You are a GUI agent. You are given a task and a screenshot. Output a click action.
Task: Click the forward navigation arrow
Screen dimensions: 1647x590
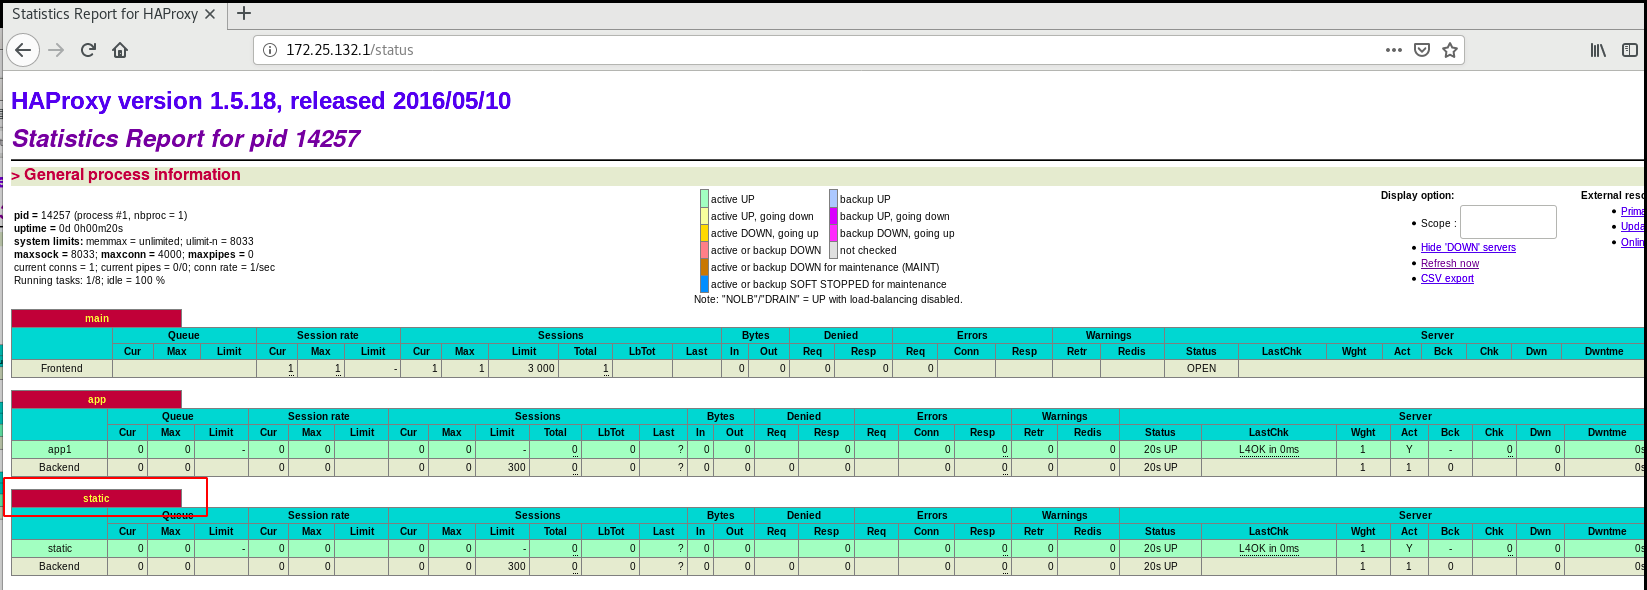[x=56, y=50]
